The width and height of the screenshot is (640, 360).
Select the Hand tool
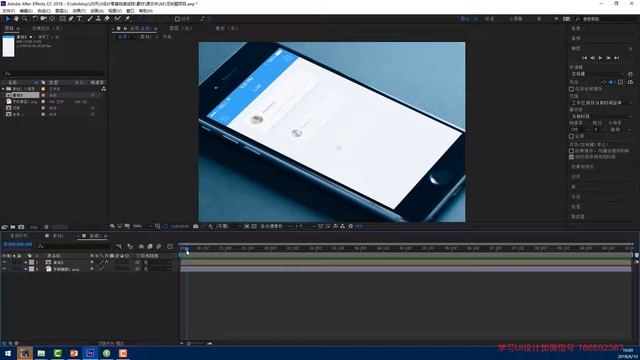tap(16, 19)
